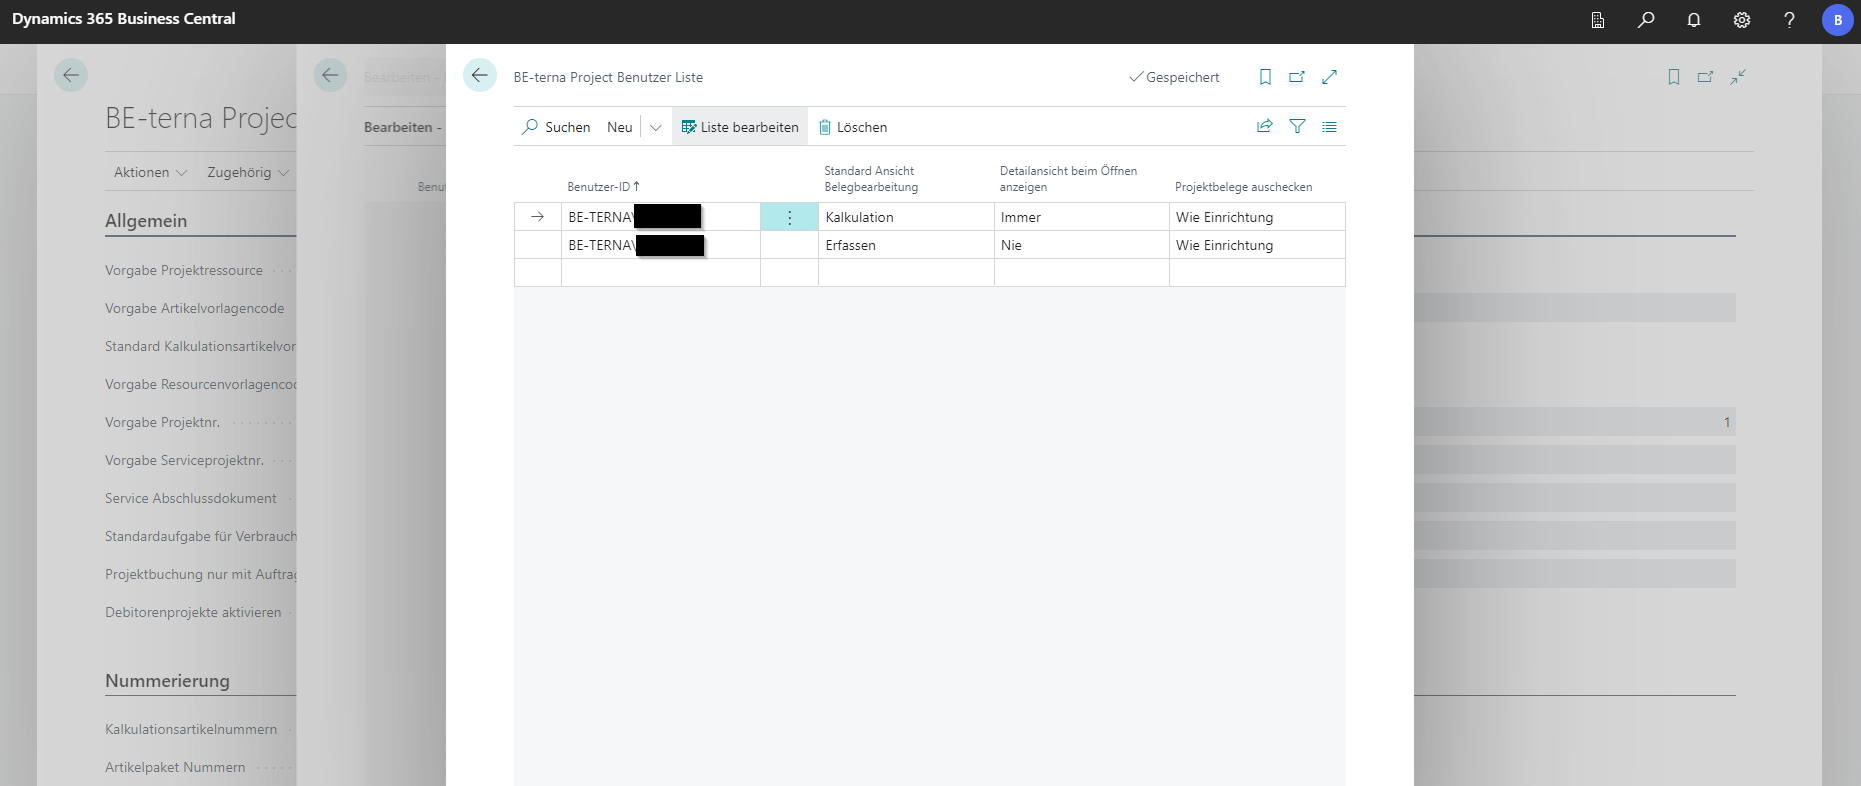This screenshot has width=1861, height=786.
Task: Click Löschen to delete row
Action: [x=853, y=127]
